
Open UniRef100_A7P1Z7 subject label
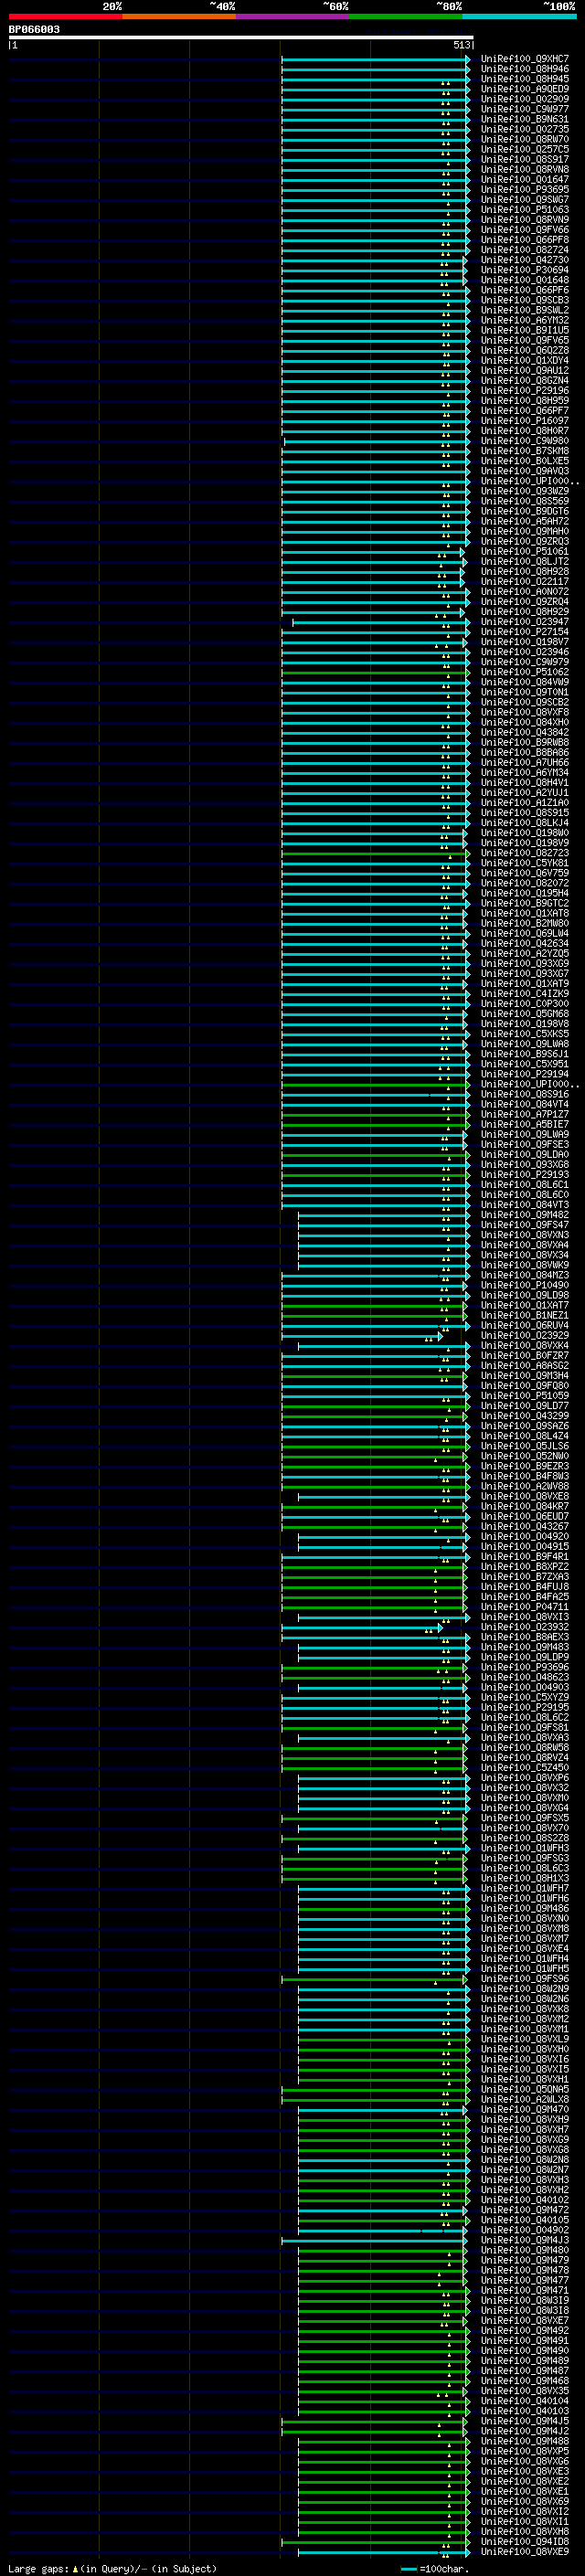(x=525, y=1114)
